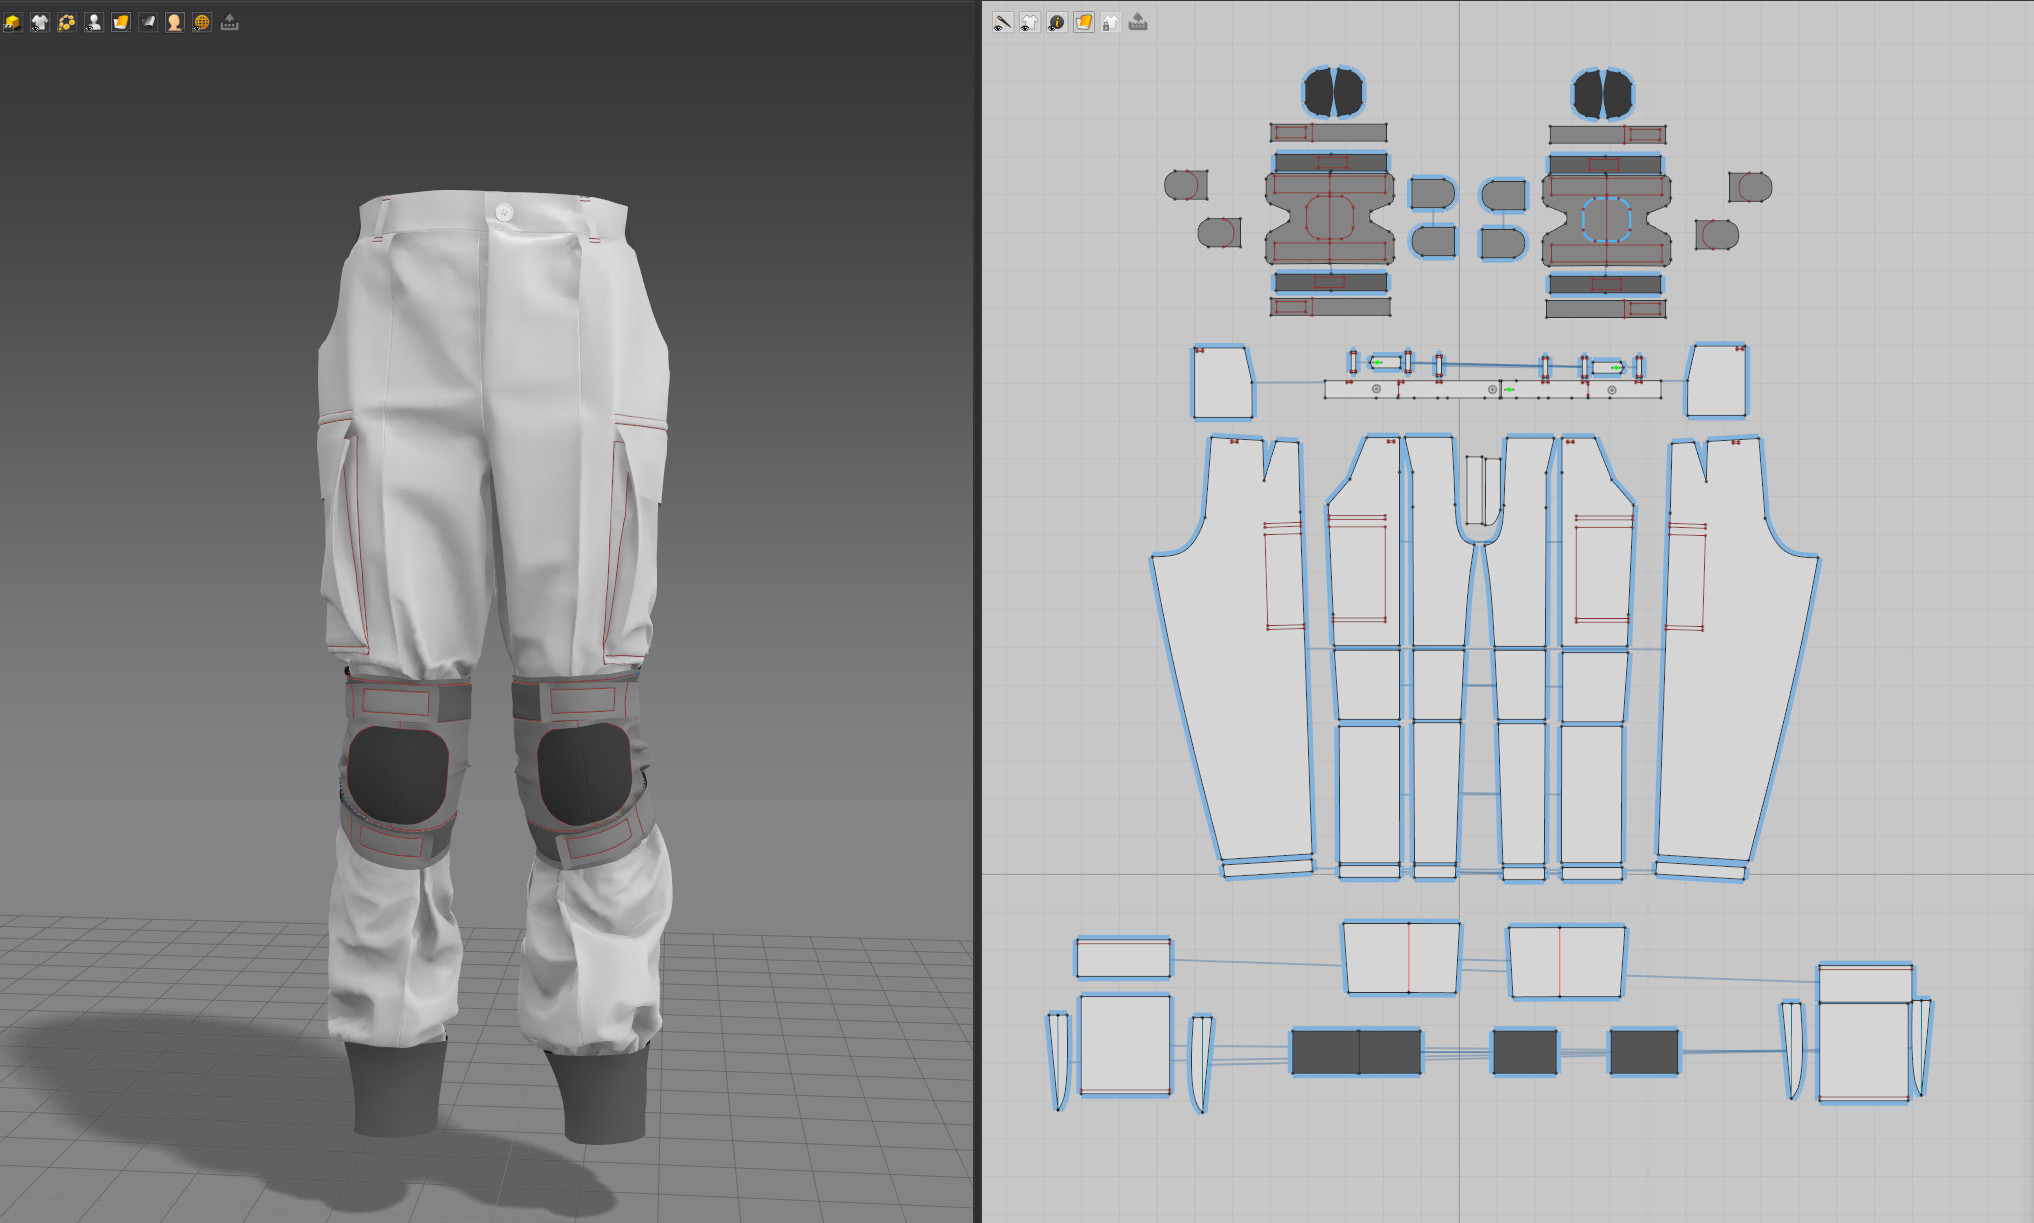Click the waistband button on 3D pants
The width and height of the screenshot is (2034, 1223).
click(x=504, y=211)
